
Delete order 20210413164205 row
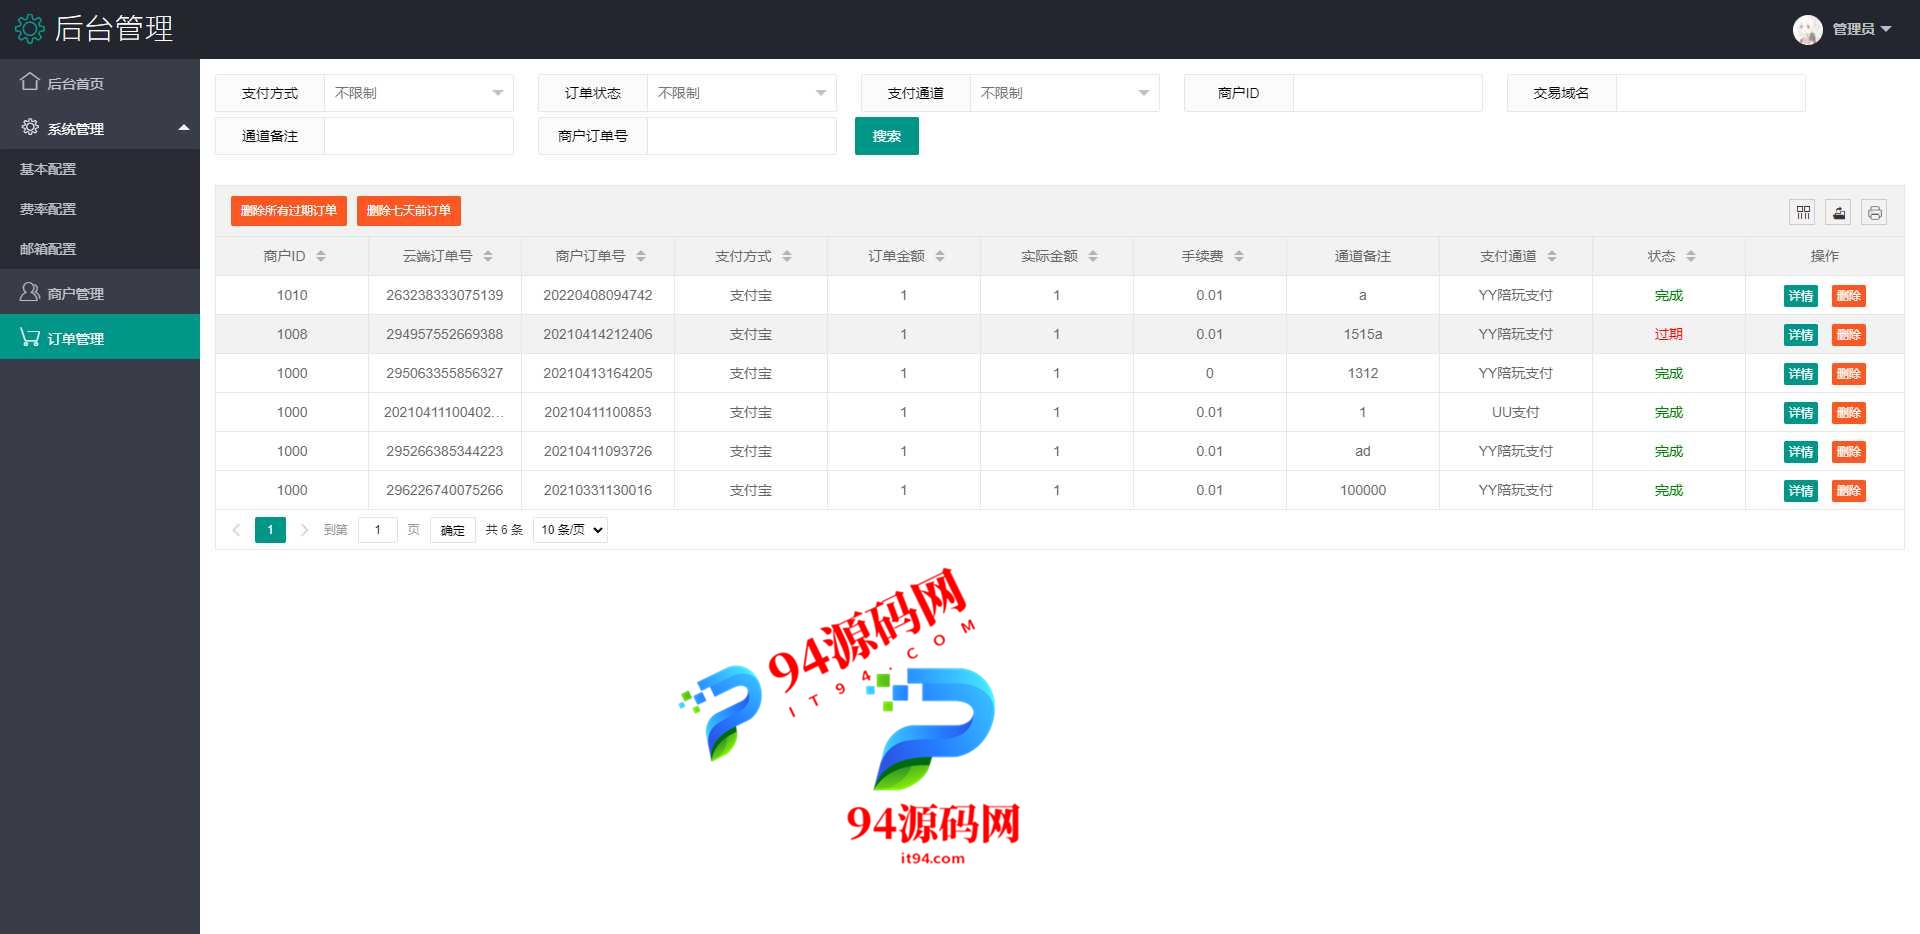1849,374
